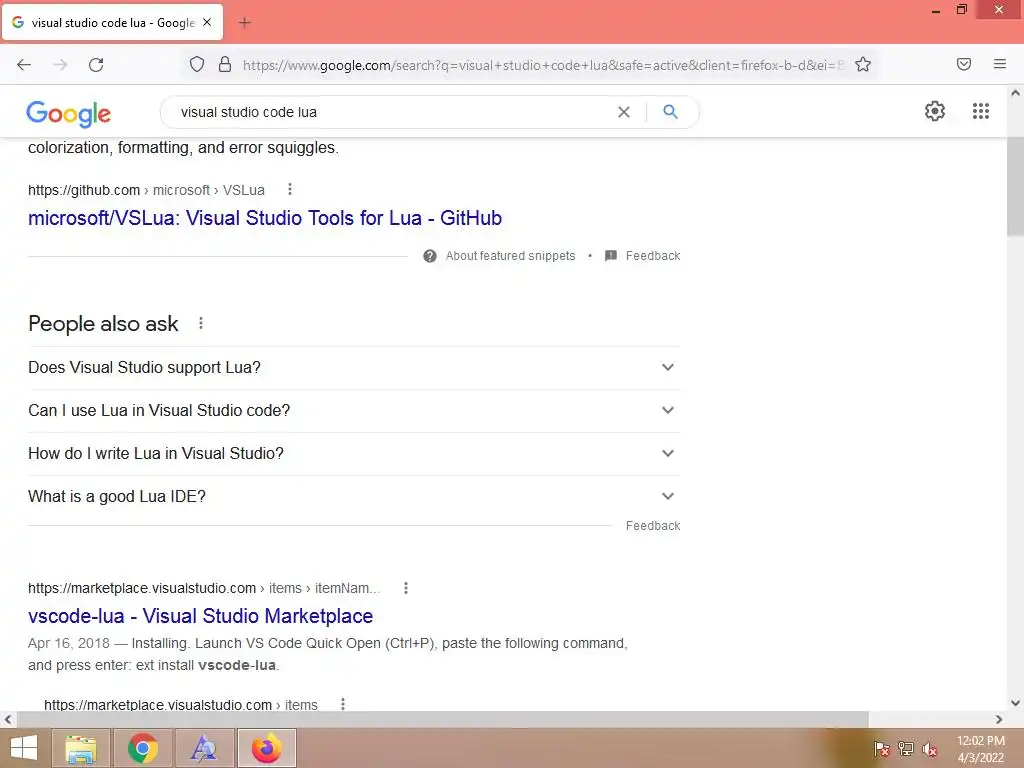Click Feedback below the People also ask list
The height and width of the screenshot is (768, 1024).
pos(652,526)
